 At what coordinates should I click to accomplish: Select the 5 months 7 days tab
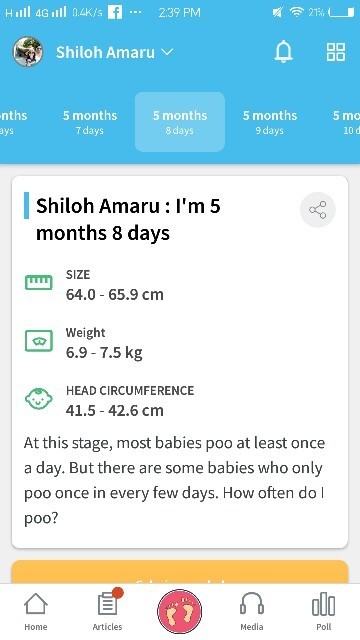[90, 122]
